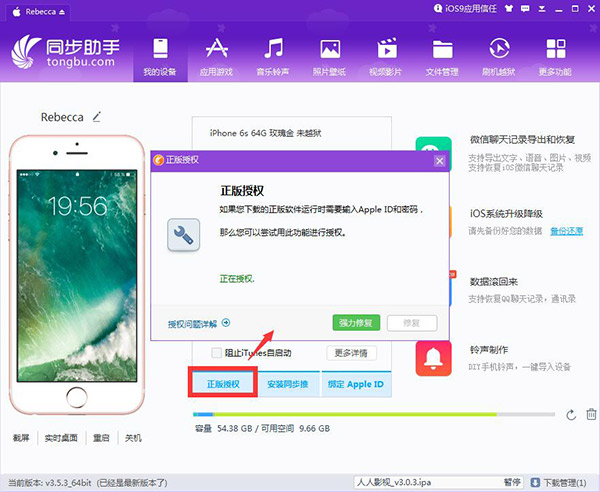Open the 铃声制作 bell icon
The width and height of the screenshot is (600, 492).
click(434, 358)
